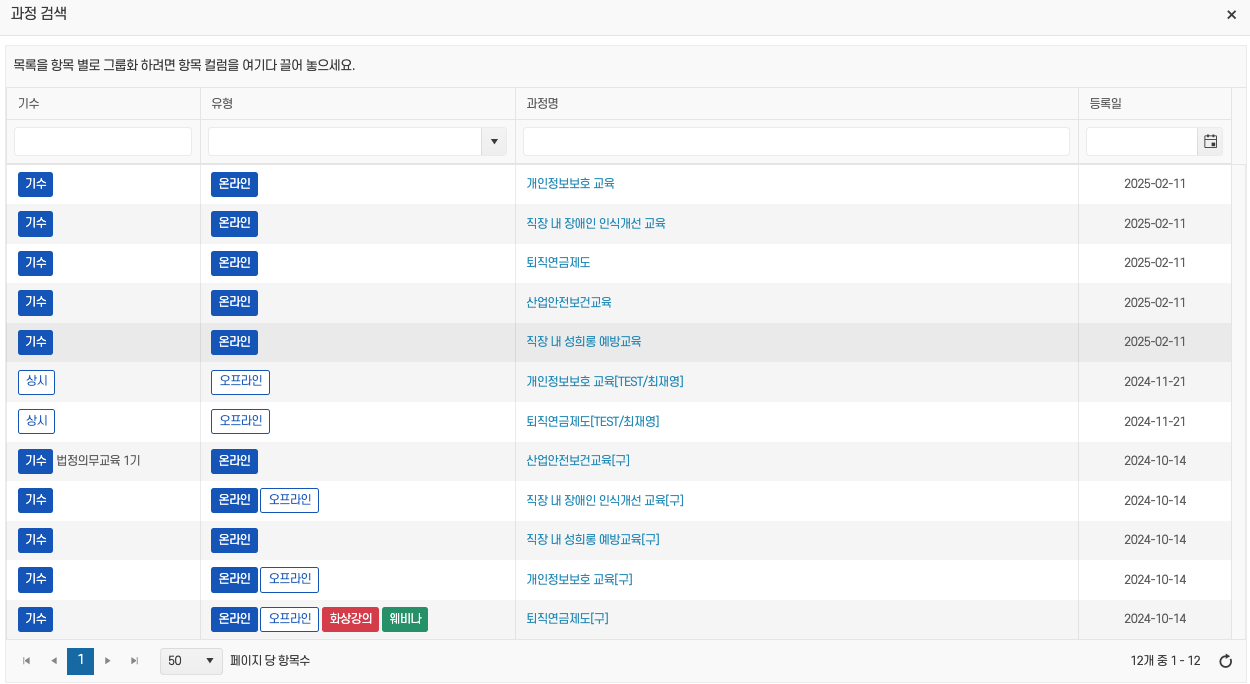Go to the previous page arrow
Screen dimensions: 1250x684
tap(54, 661)
